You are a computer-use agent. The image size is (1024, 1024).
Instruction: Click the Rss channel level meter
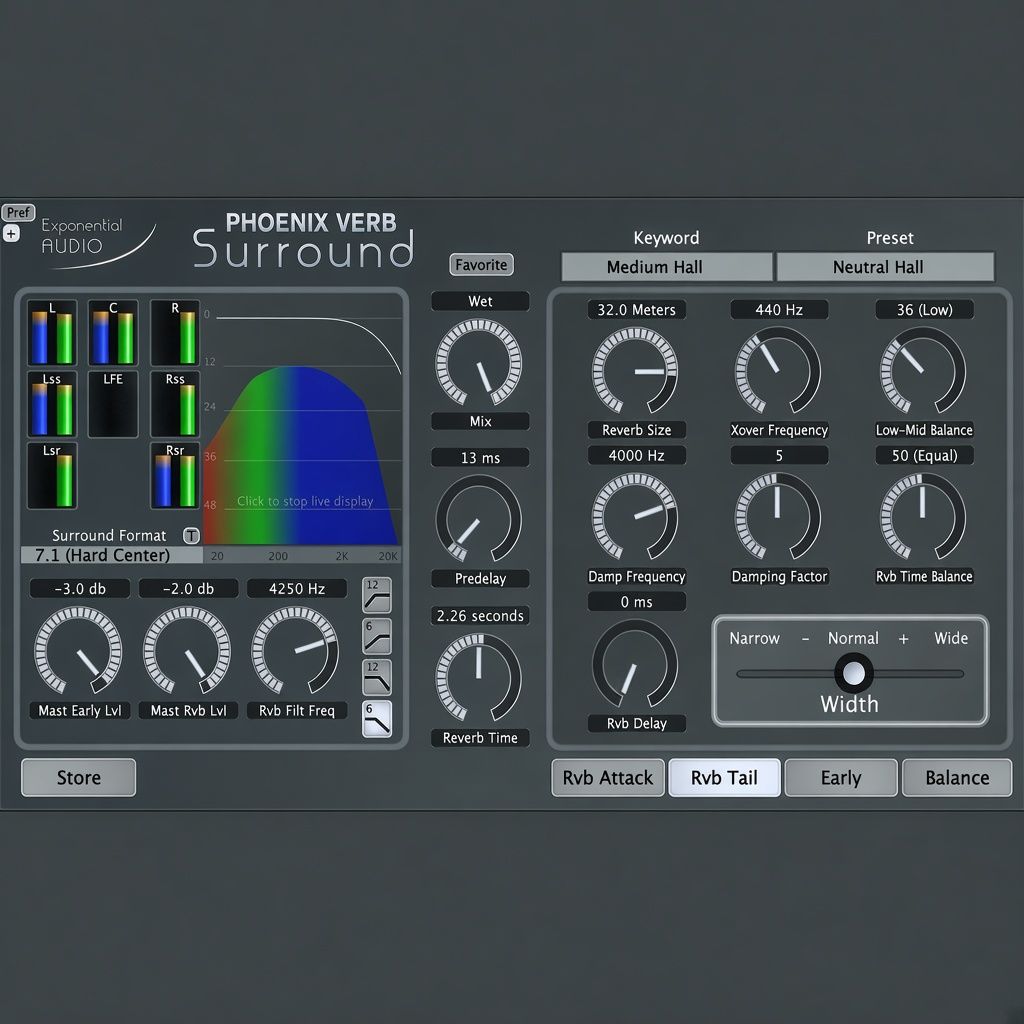pyautogui.click(x=175, y=404)
